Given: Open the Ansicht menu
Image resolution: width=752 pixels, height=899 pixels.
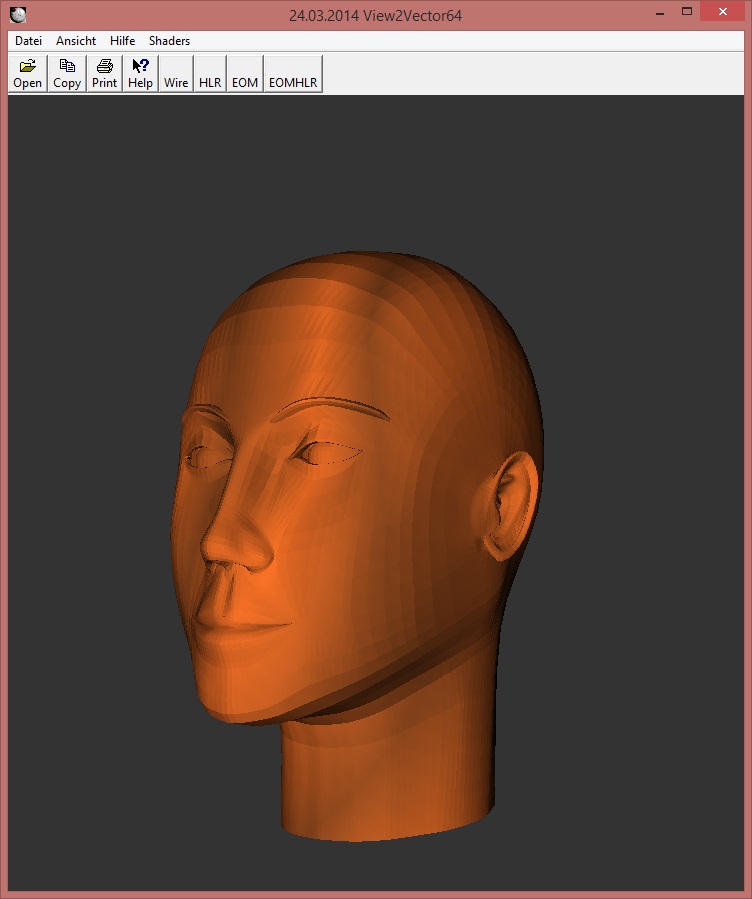Looking at the screenshot, I should (76, 41).
